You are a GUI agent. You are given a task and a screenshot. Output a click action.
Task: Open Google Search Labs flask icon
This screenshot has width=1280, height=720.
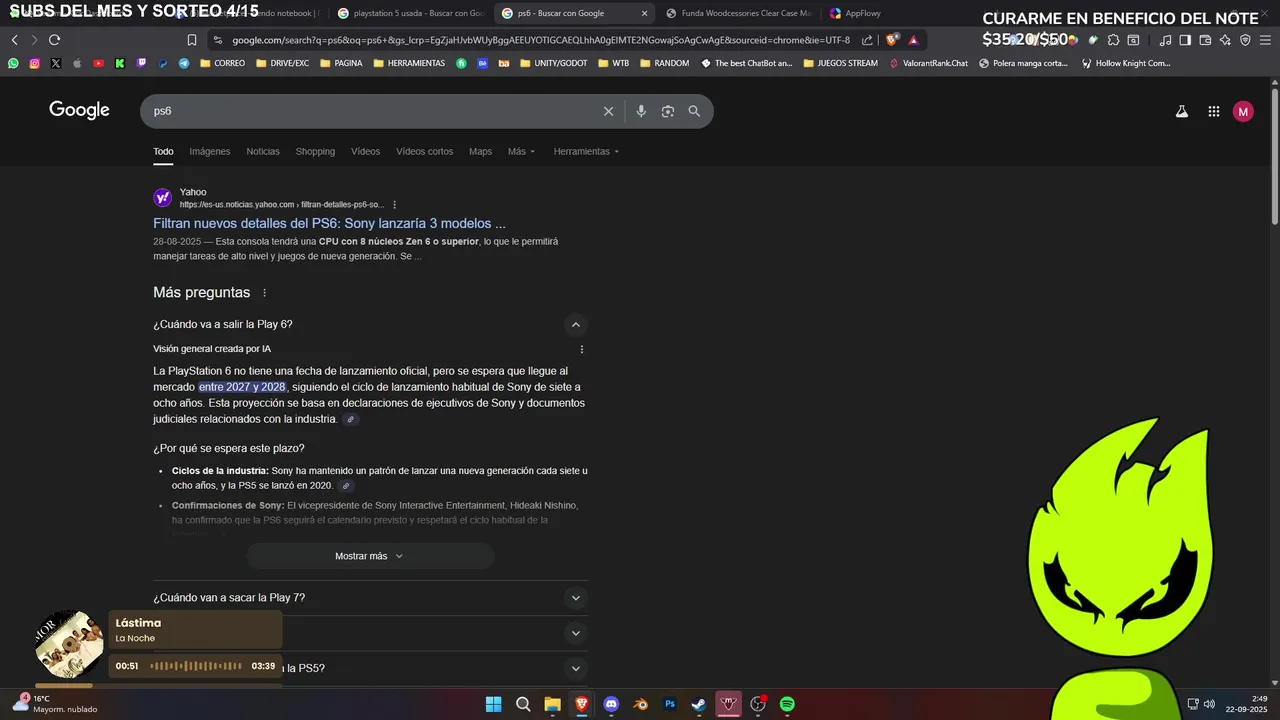pos(1181,112)
